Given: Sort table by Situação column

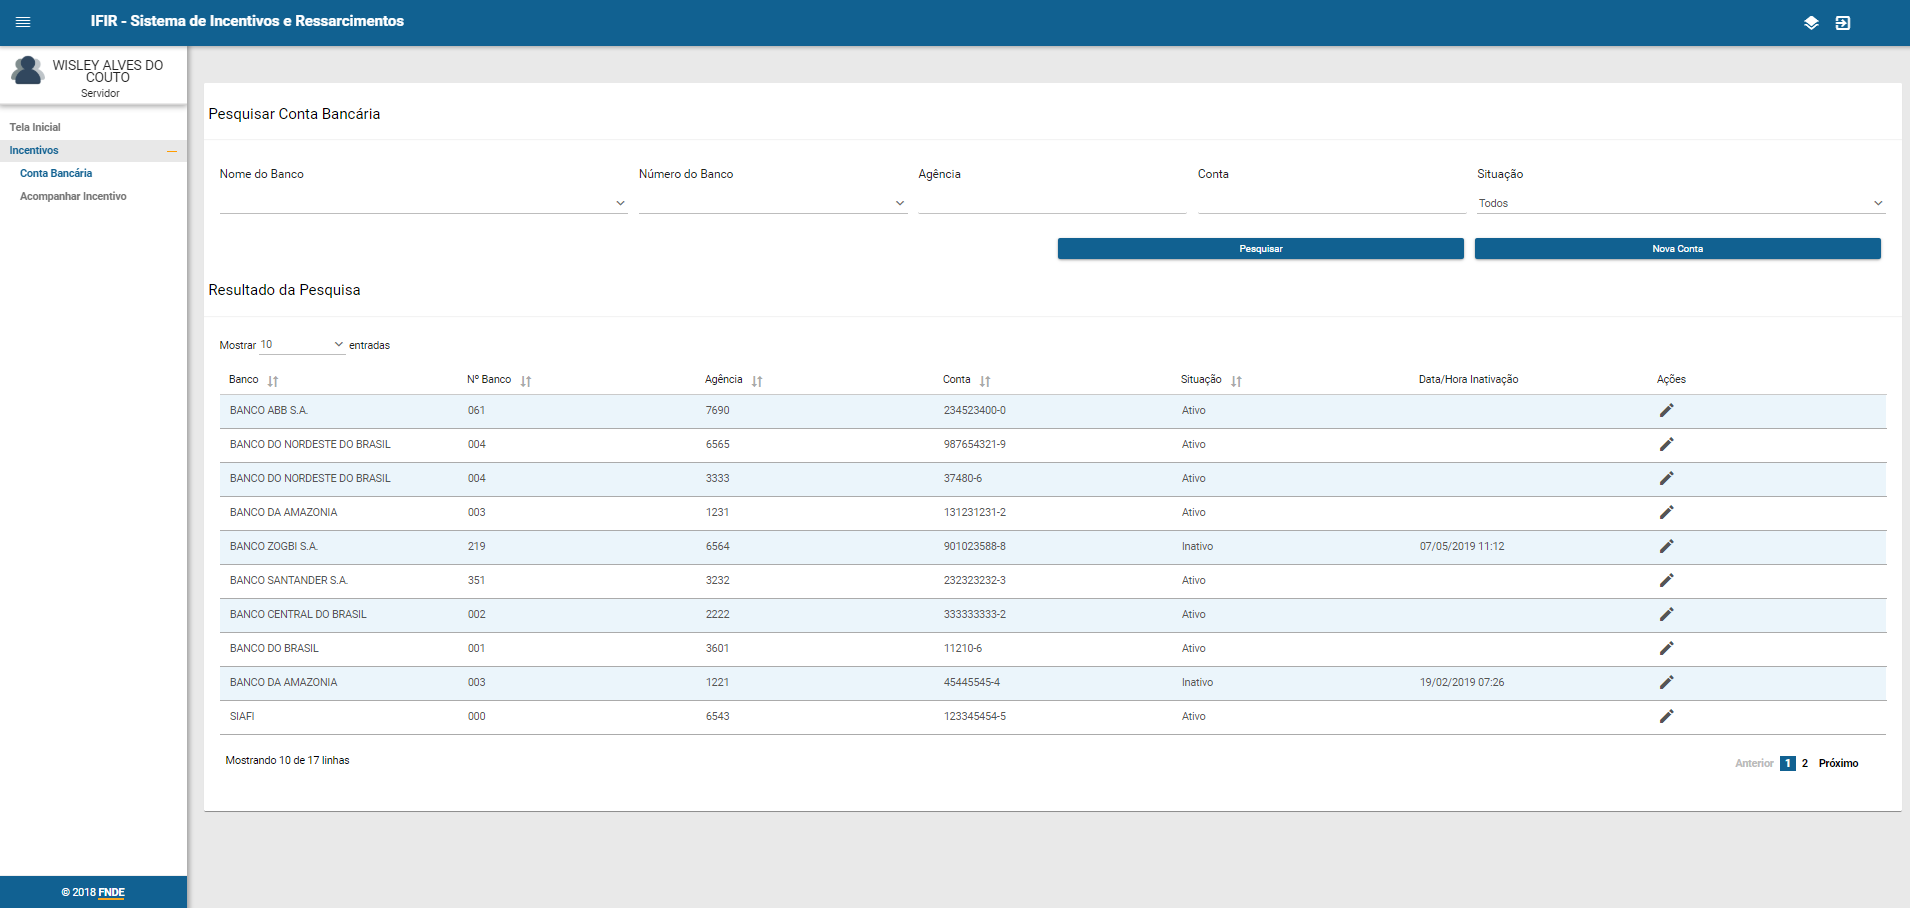Looking at the screenshot, I should coord(1236,381).
